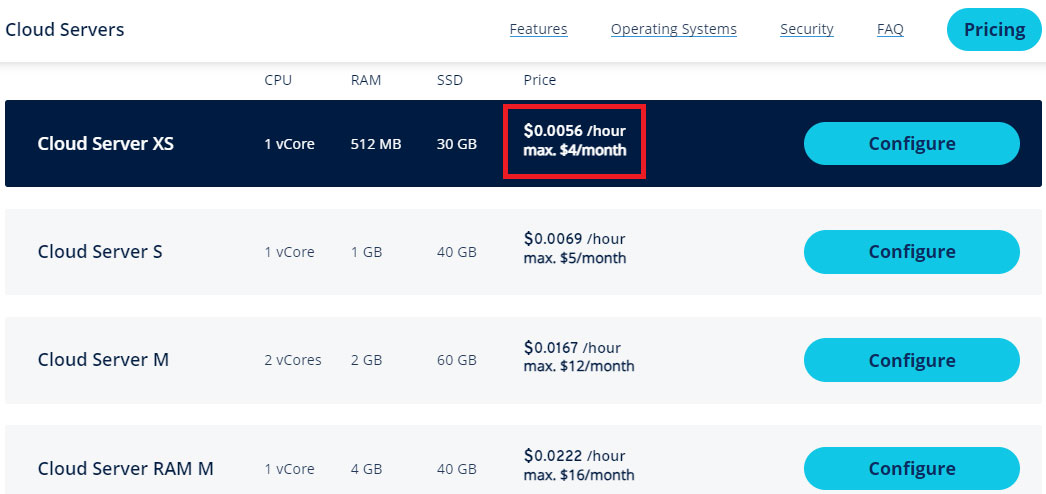Click the SSD column header
The height and width of the screenshot is (494, 1046).
click(450, 80)
